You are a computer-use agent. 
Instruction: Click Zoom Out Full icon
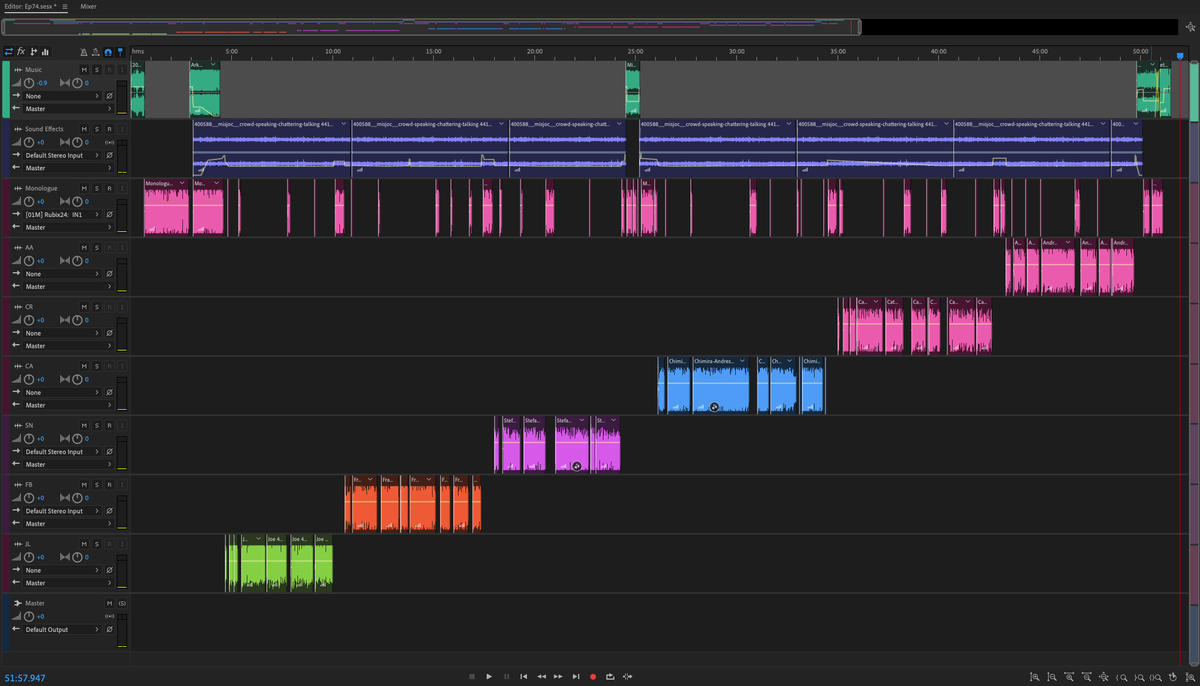coord(1104,677)
